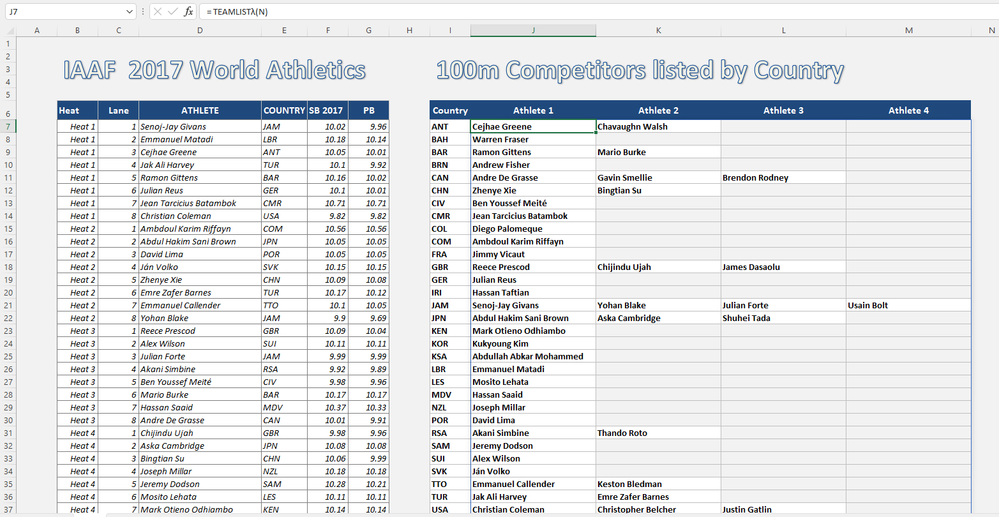This screenshot has width=999, height=517.
Task: Select the Julian Forte Athlete 3 cell
Action: click(784, 305)
